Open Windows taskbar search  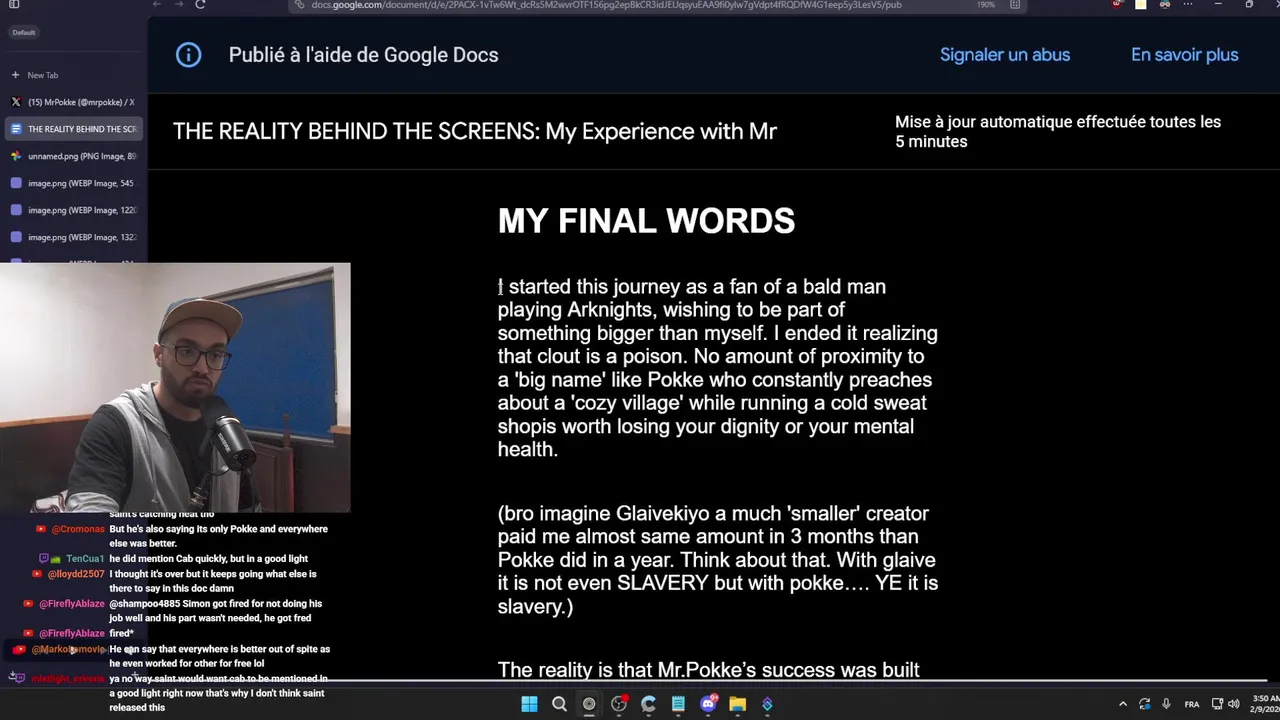click(559, 704)
